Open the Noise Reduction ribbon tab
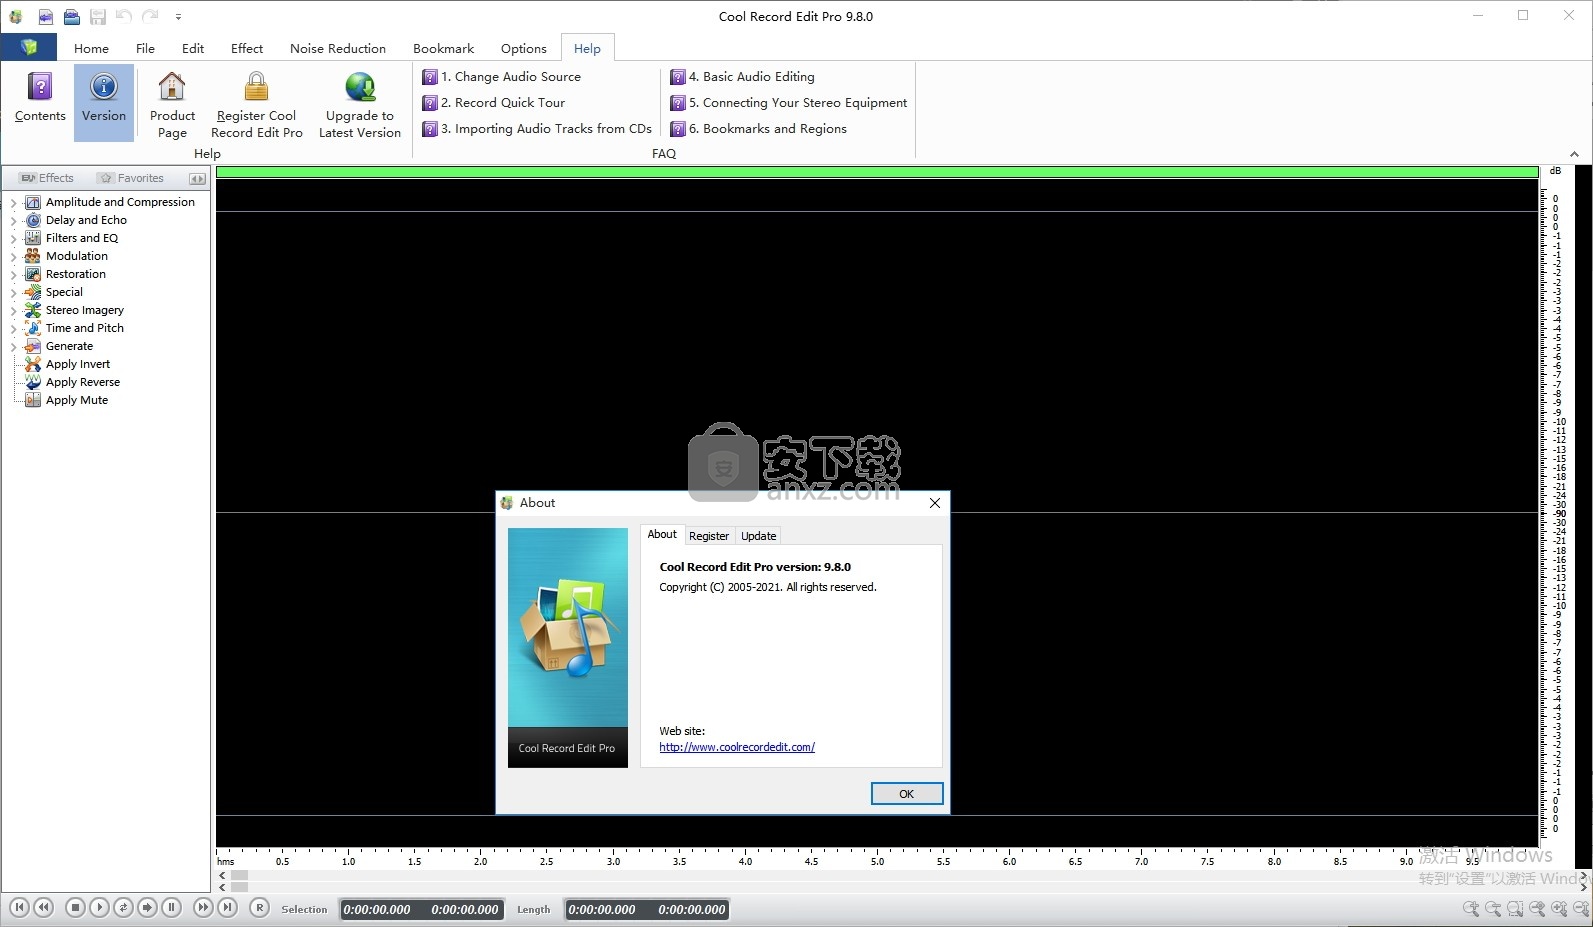The width and height of the screenshot is (1593, 927). coord(338,48)
